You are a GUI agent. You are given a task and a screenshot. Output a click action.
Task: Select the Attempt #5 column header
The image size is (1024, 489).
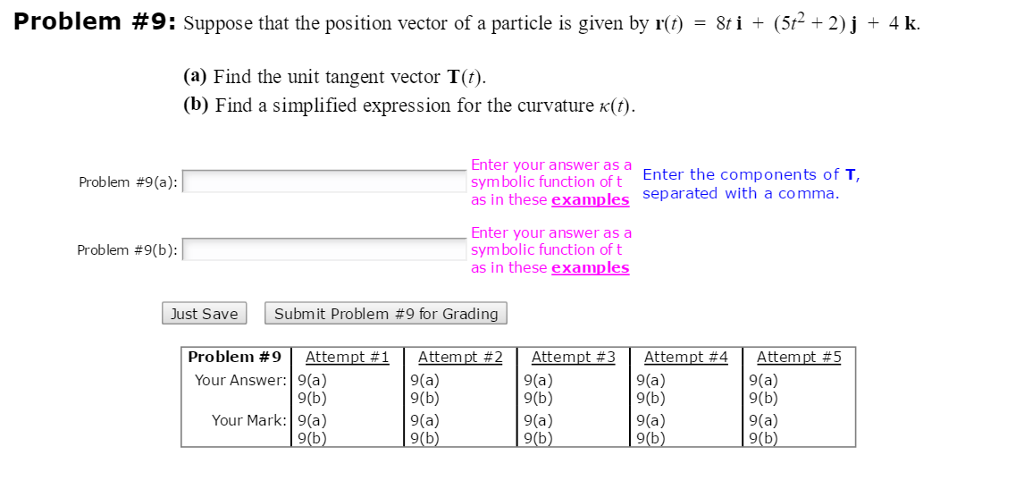click(799, 358)
